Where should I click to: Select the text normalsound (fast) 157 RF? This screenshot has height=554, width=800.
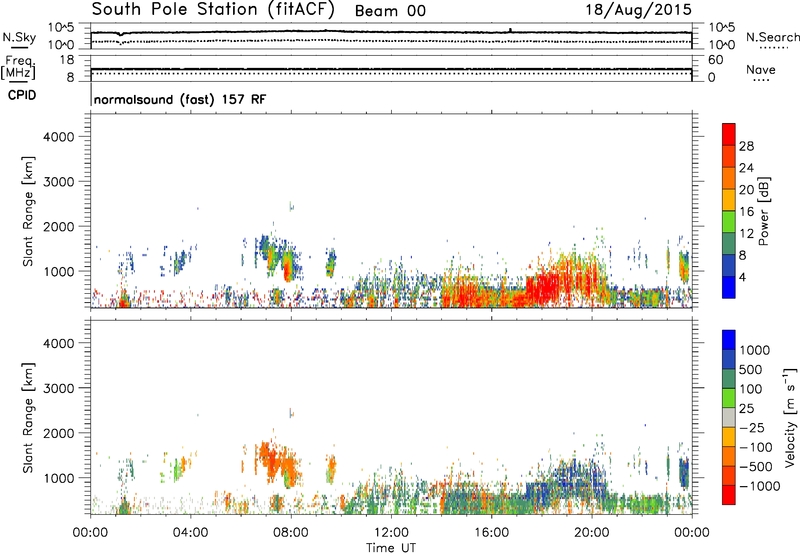point(180,99)
